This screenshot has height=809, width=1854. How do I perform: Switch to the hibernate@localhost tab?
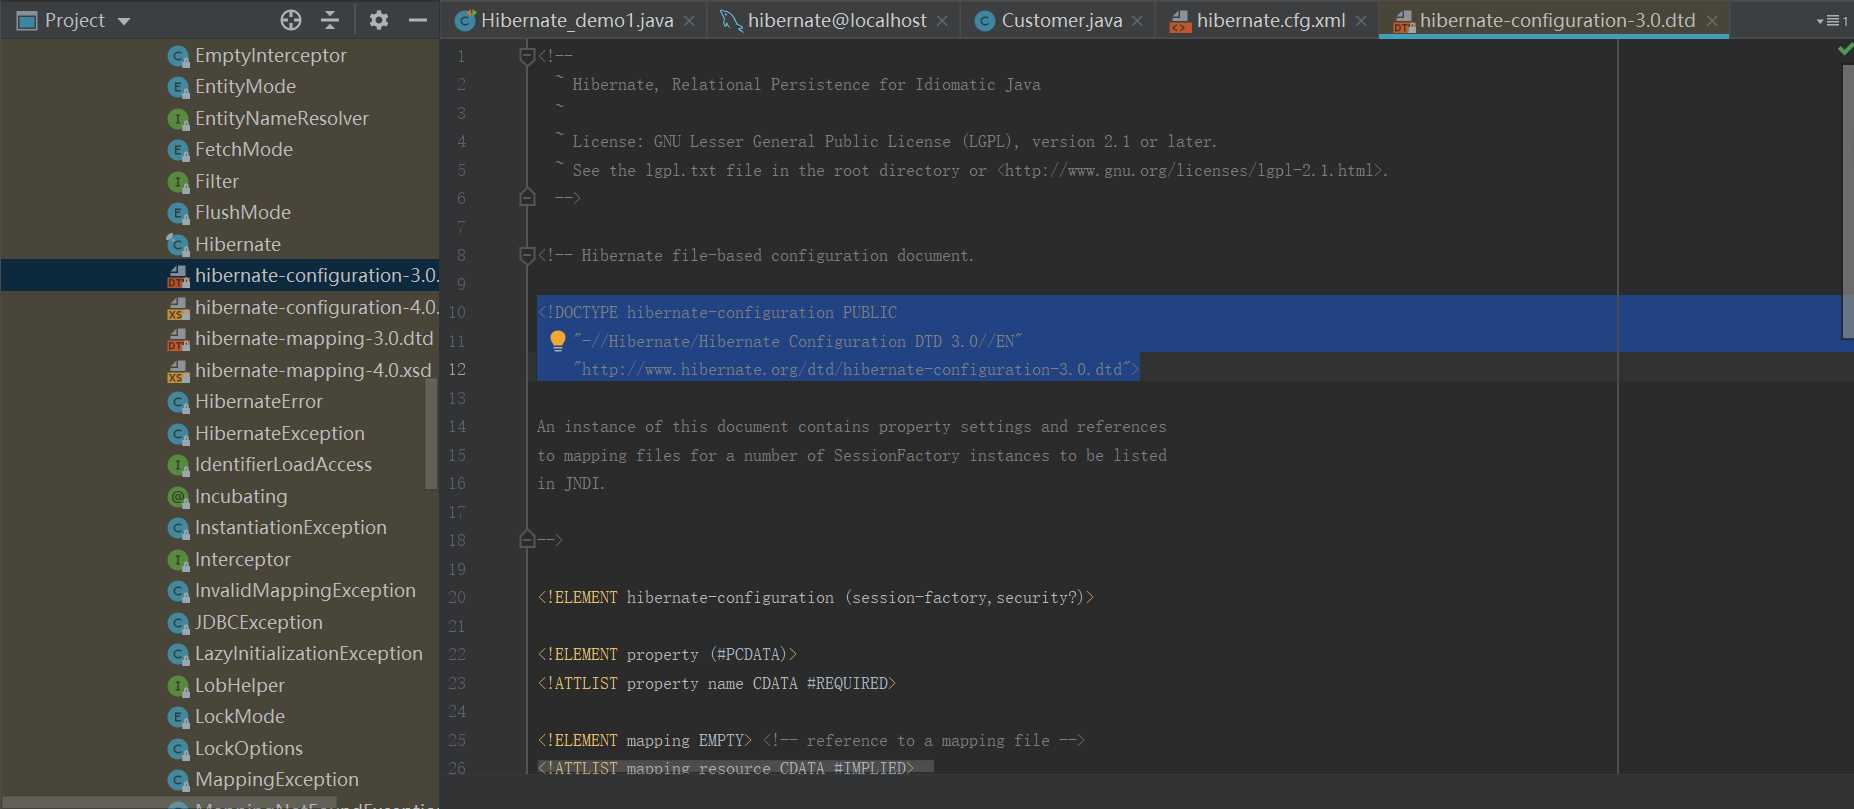(x=837, y=21)
